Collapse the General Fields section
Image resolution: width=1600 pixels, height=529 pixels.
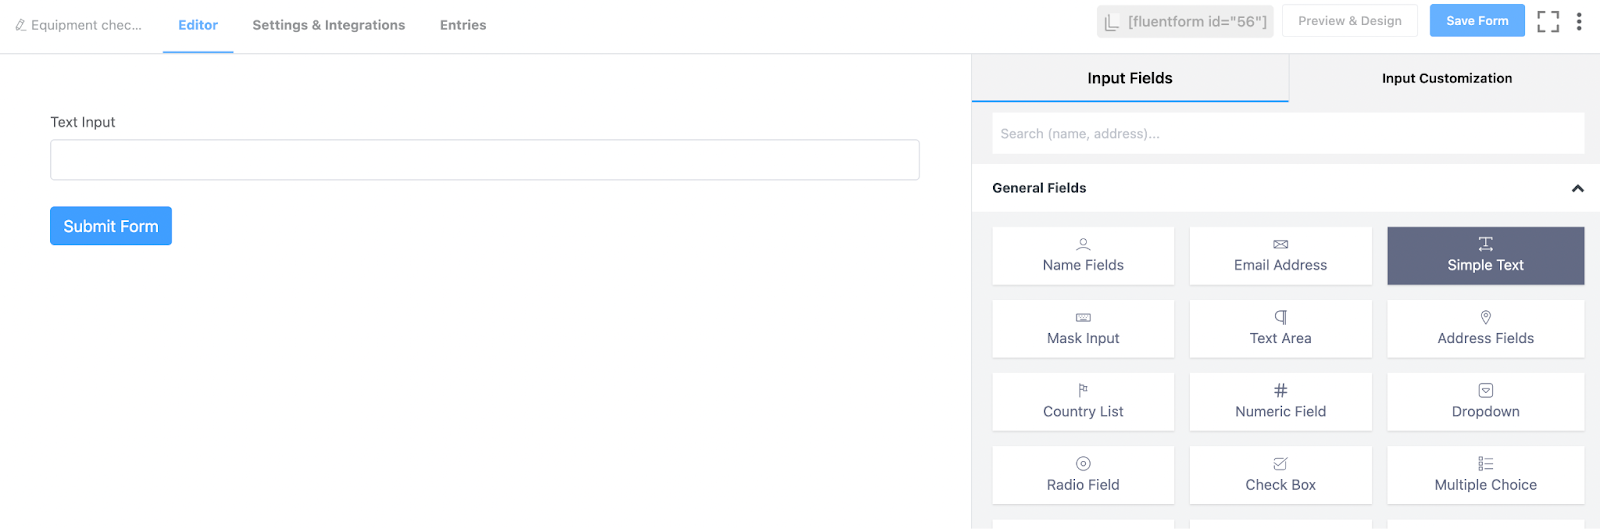pyautogui.click(x=1577, y=188)
